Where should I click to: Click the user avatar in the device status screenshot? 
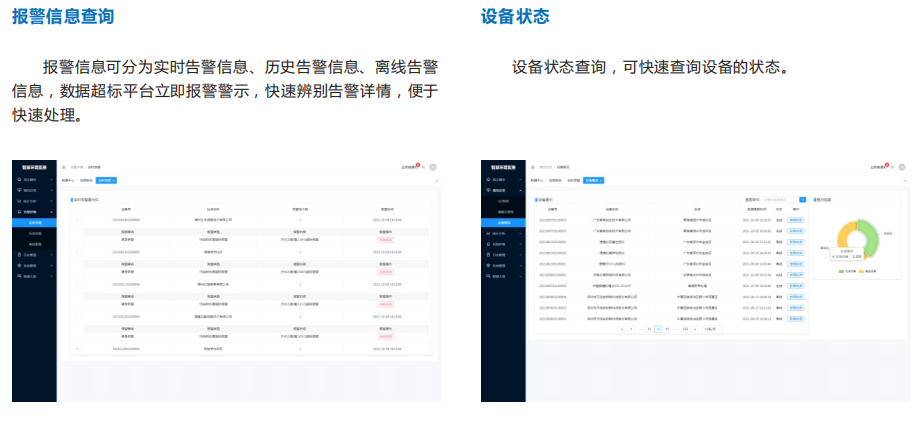click(901, 167)
